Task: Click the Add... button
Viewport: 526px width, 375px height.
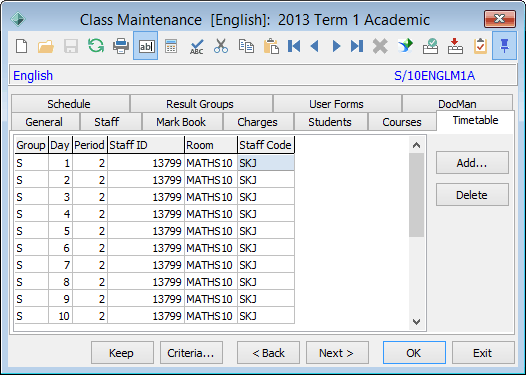Action: pos(472,163)
